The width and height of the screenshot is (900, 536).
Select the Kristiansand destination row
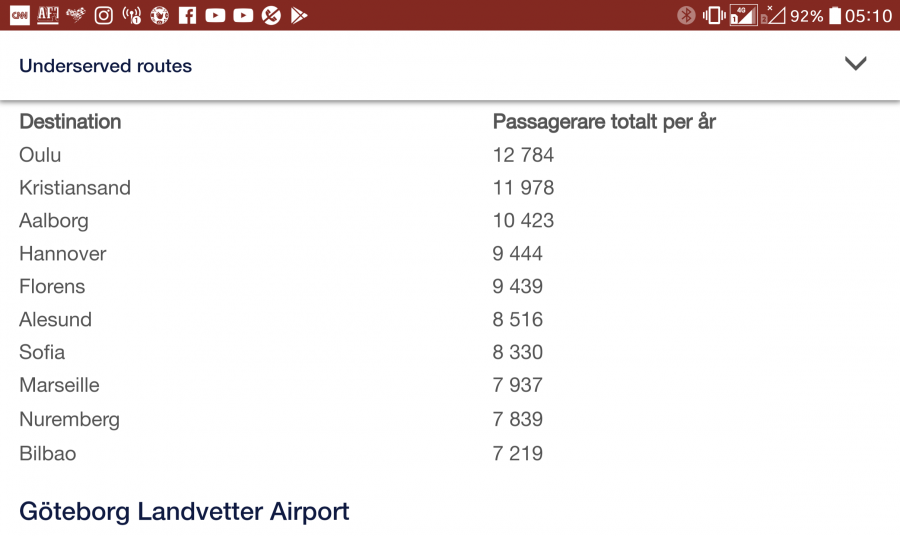[75, 188]
